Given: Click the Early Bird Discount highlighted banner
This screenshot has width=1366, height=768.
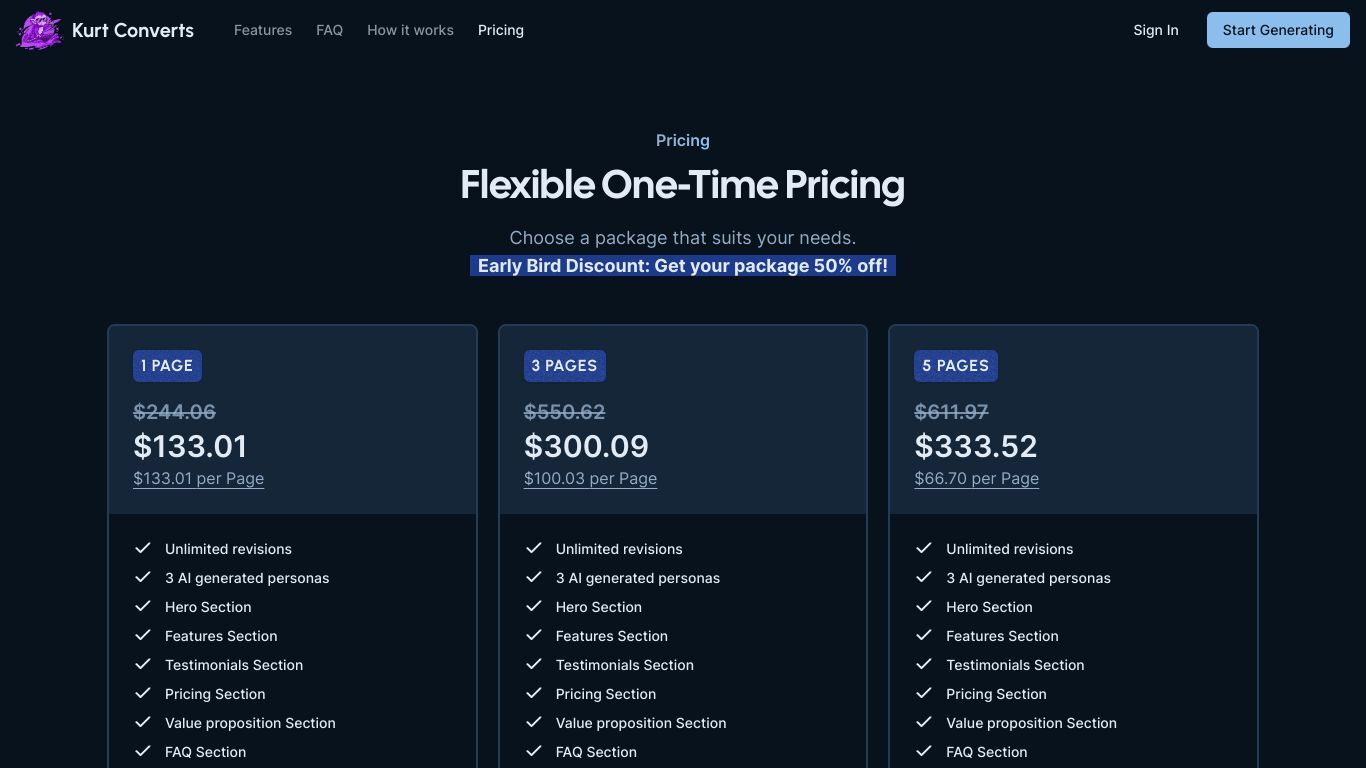Looking at the screenshot, I should (683, 266).
